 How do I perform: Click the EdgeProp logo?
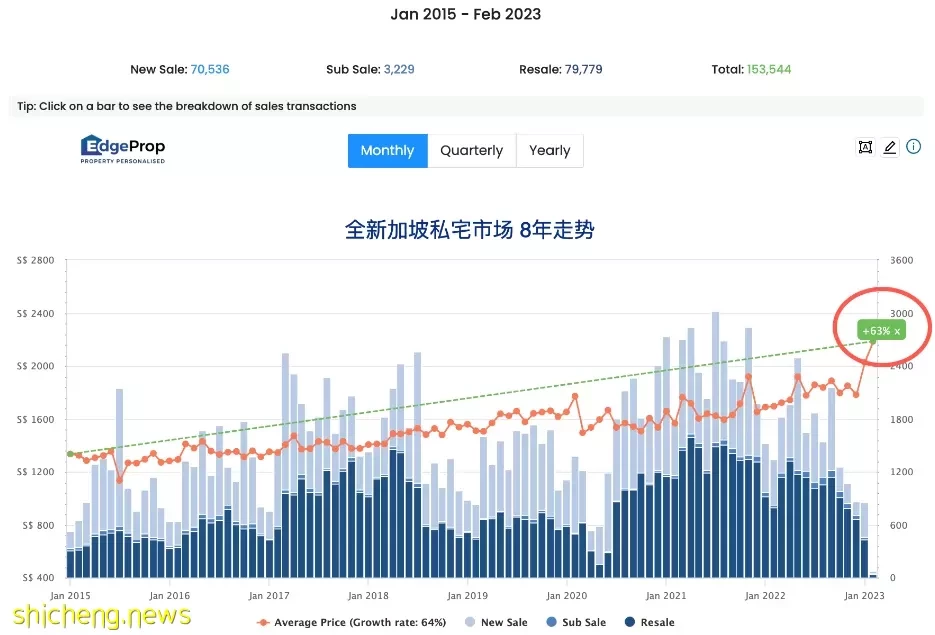click(123, 149)
